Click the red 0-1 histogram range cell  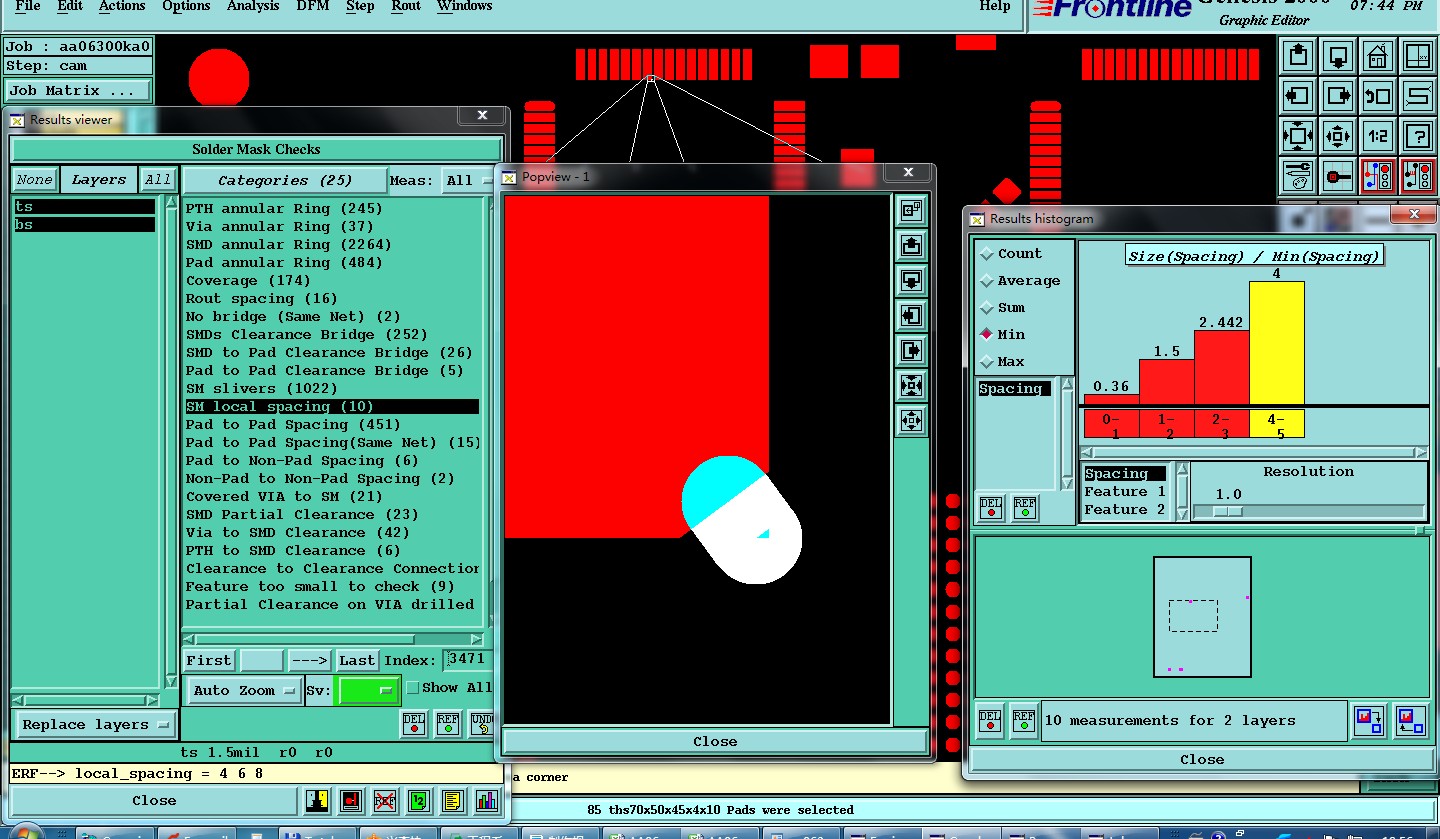pos(1112,424)
